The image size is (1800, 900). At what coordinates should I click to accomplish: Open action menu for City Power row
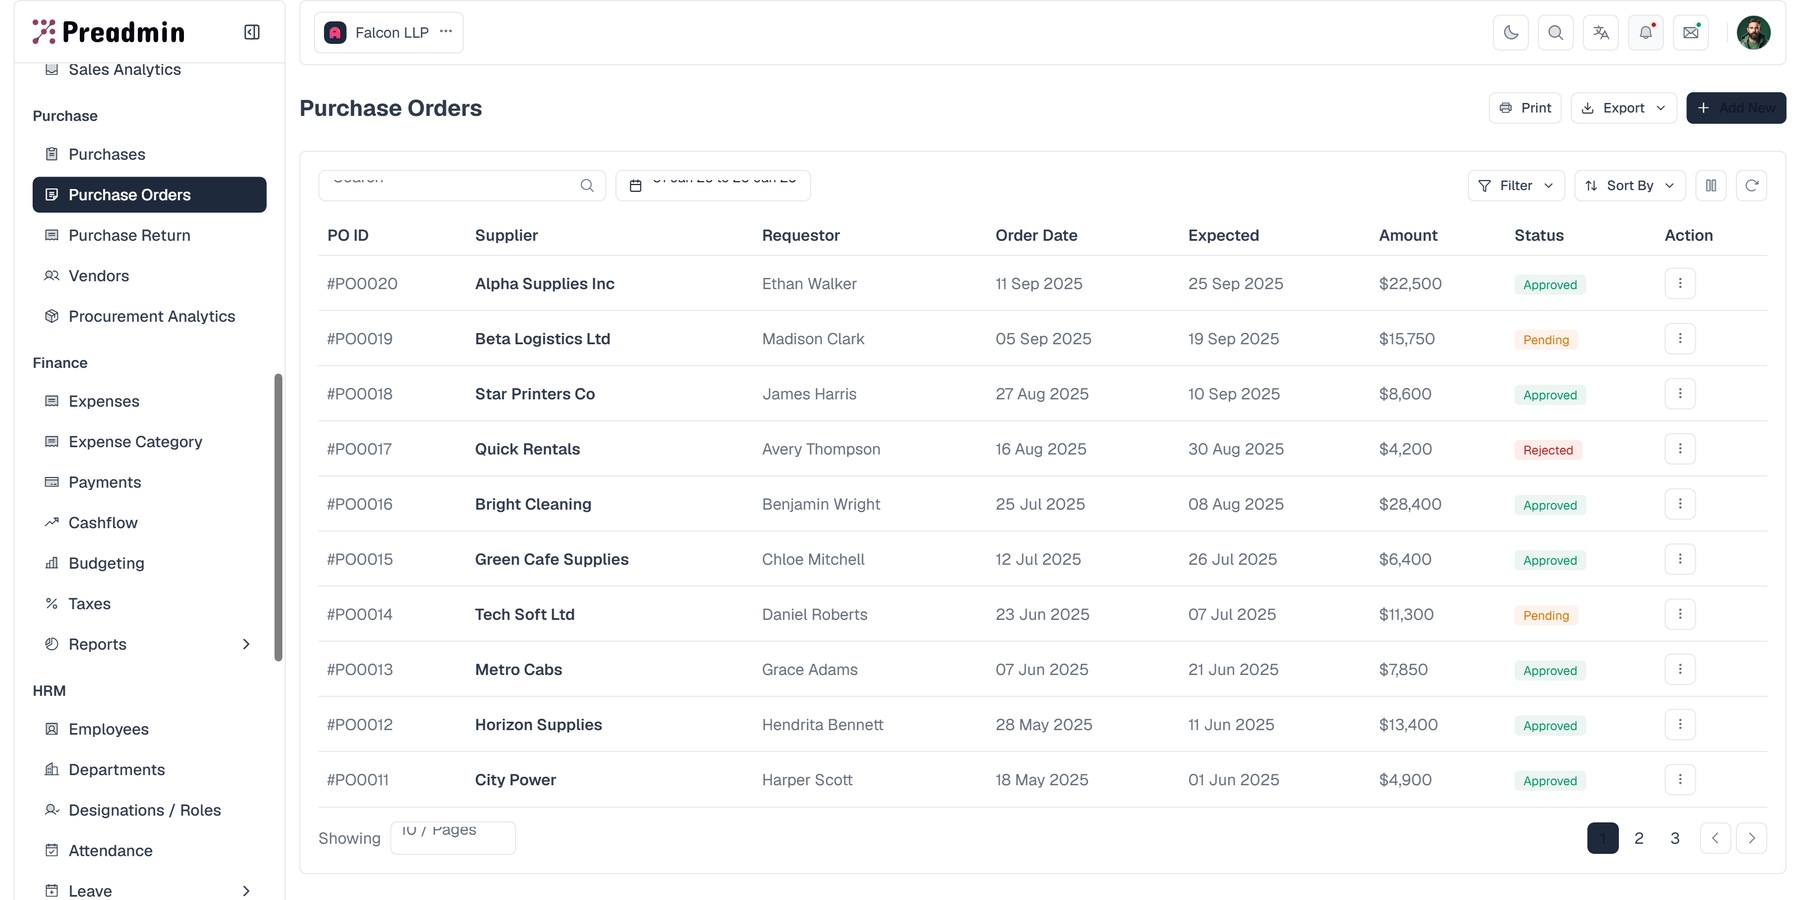1680,779
